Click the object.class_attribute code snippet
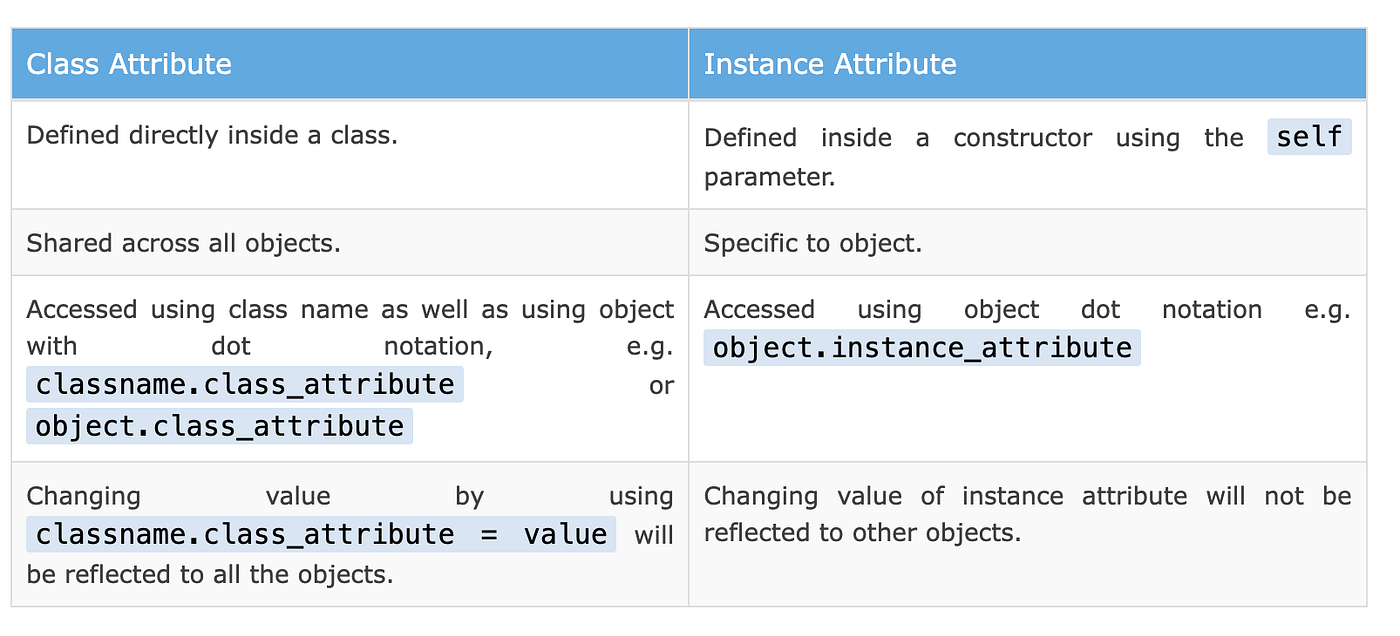Viewport: 1400px width, 636px height. click(x=220, y=426)
